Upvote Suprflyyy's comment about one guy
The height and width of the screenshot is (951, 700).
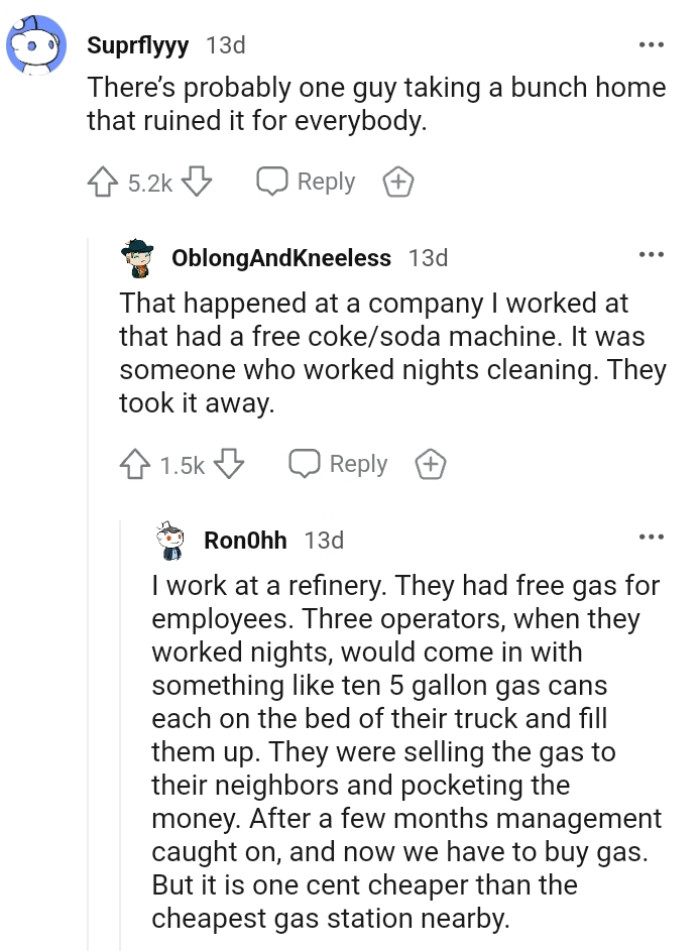101,181
